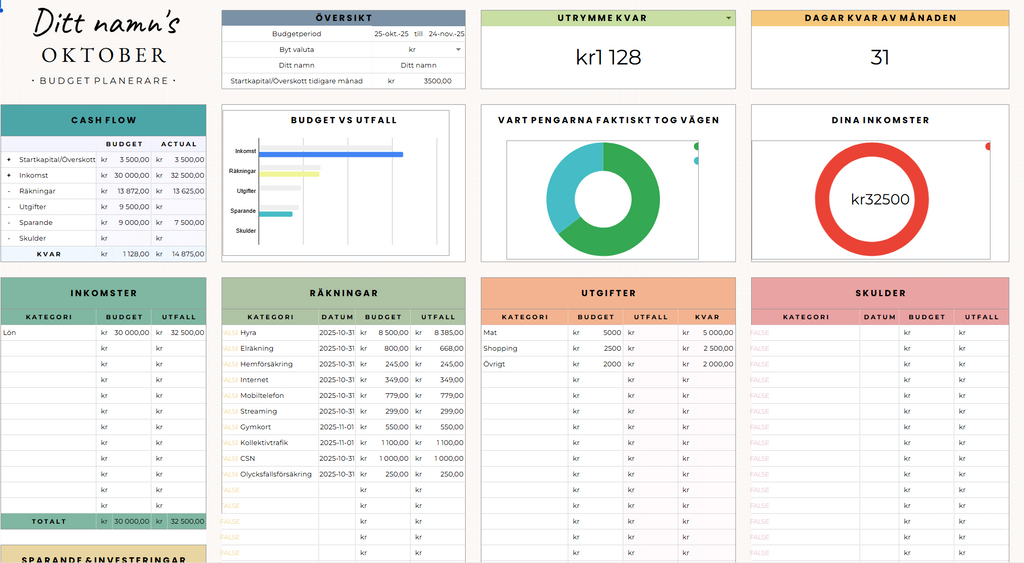Image resolution: width=1024 pixels, height=563 pixels.
Task: Toggle the FALSE checkbox beside CSN
Action: click(229, 458)
